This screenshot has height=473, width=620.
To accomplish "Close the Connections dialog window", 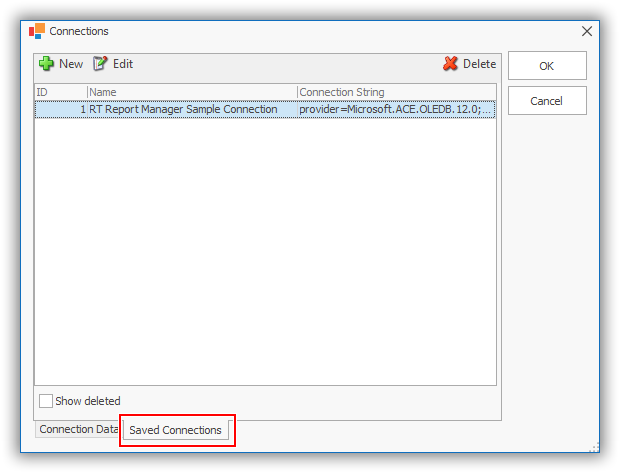I will 587,31.
